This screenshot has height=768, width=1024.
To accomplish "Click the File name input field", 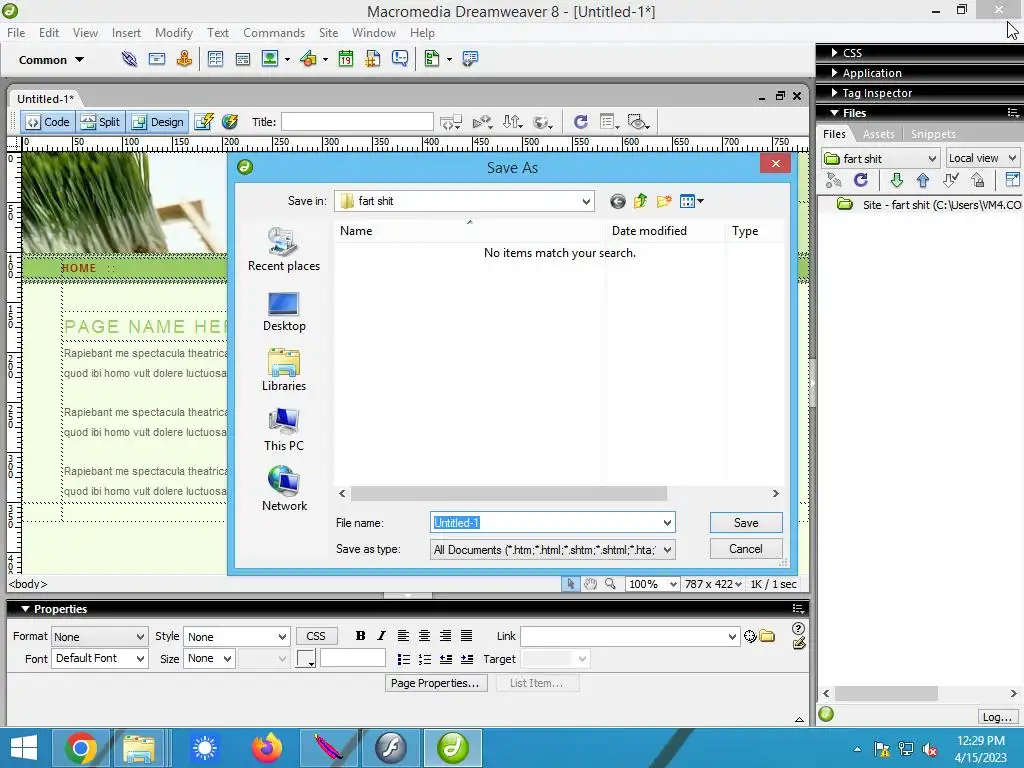I will 546,522.
